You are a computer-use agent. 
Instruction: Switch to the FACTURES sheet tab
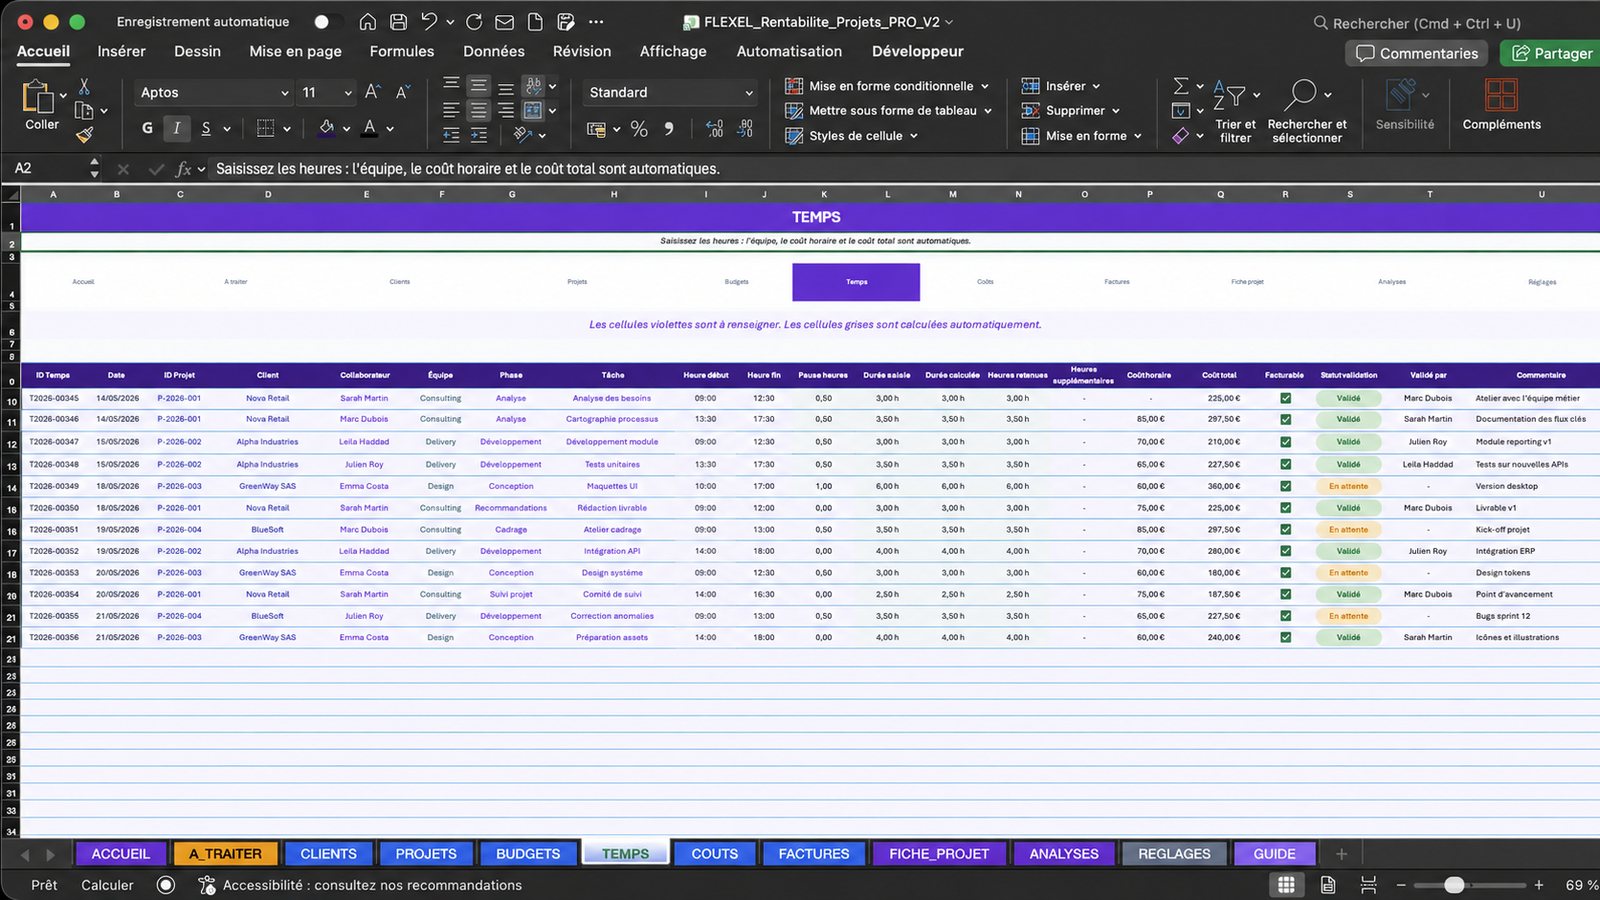pyautogui.click(x=814, y=854)
